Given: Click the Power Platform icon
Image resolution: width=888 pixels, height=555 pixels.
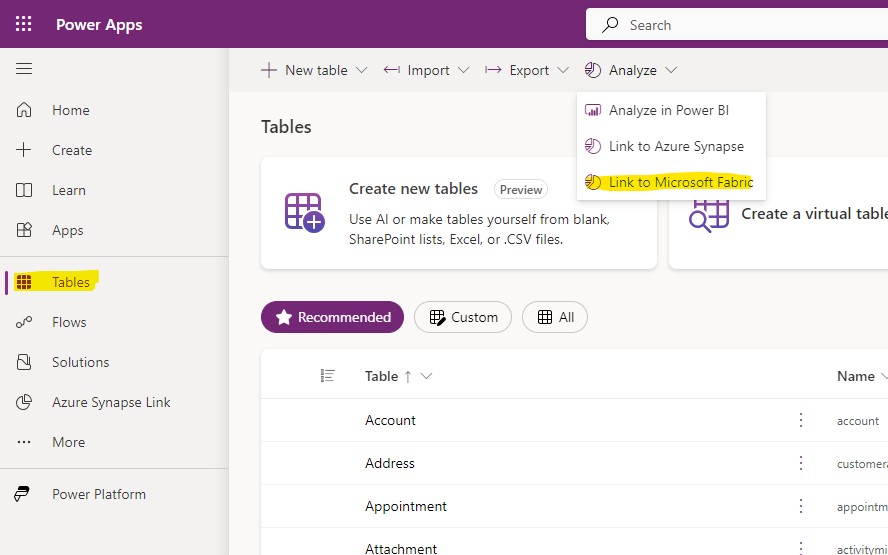Looking at the screenshot, I should pyautogui.click(x=22, y=494).
